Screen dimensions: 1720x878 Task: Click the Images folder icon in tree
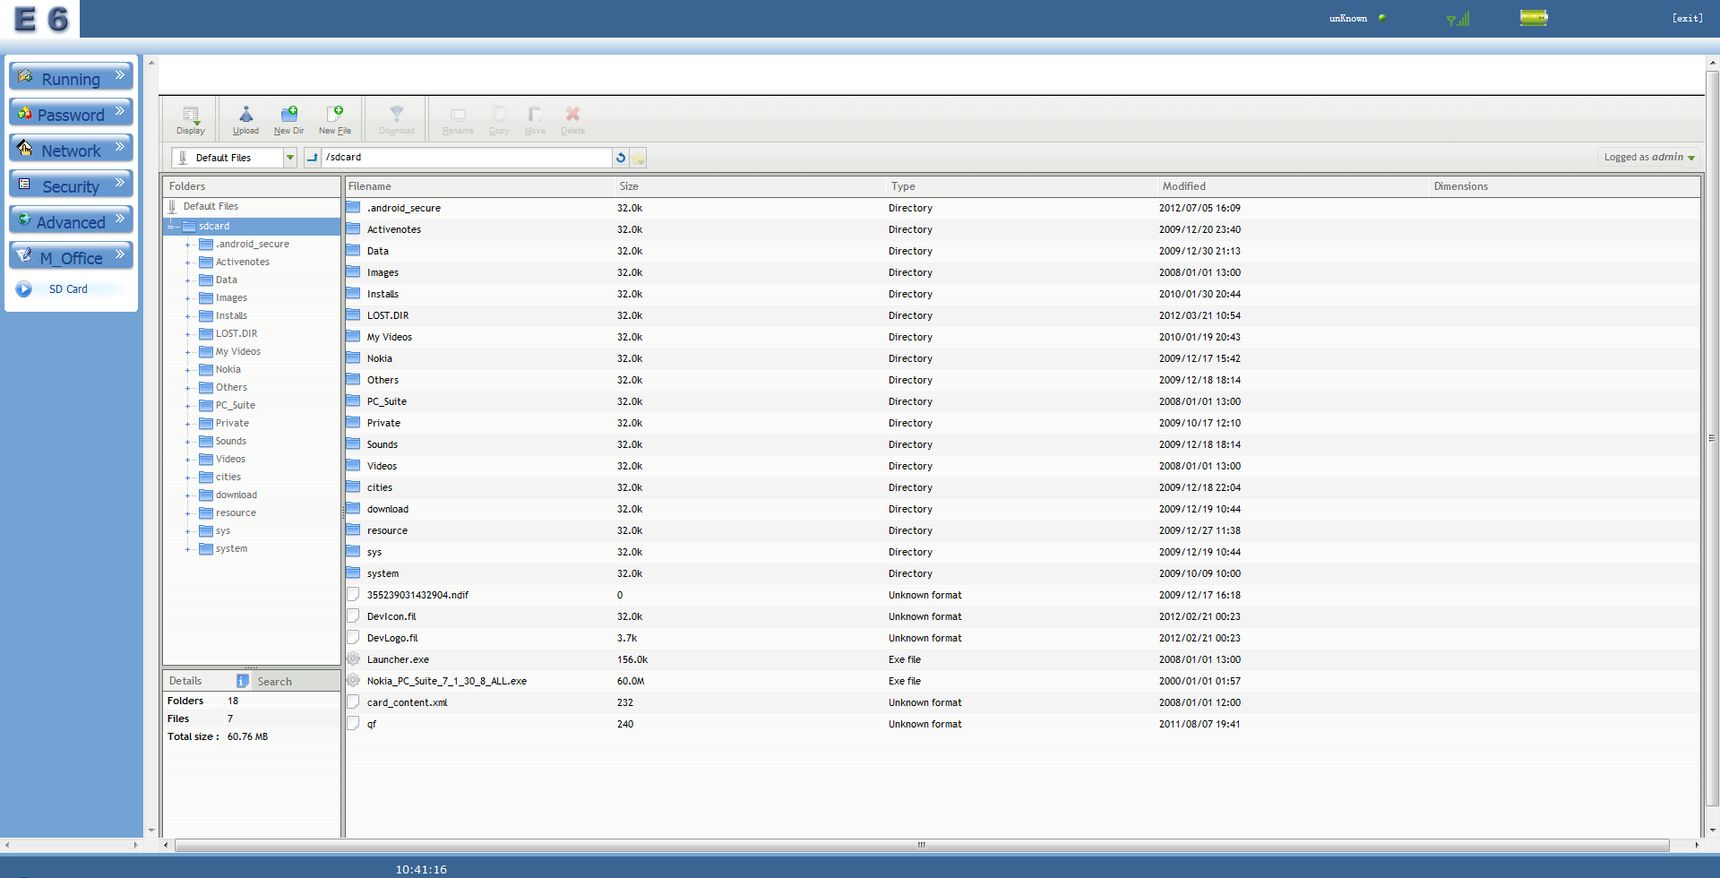tap(206, 298)
